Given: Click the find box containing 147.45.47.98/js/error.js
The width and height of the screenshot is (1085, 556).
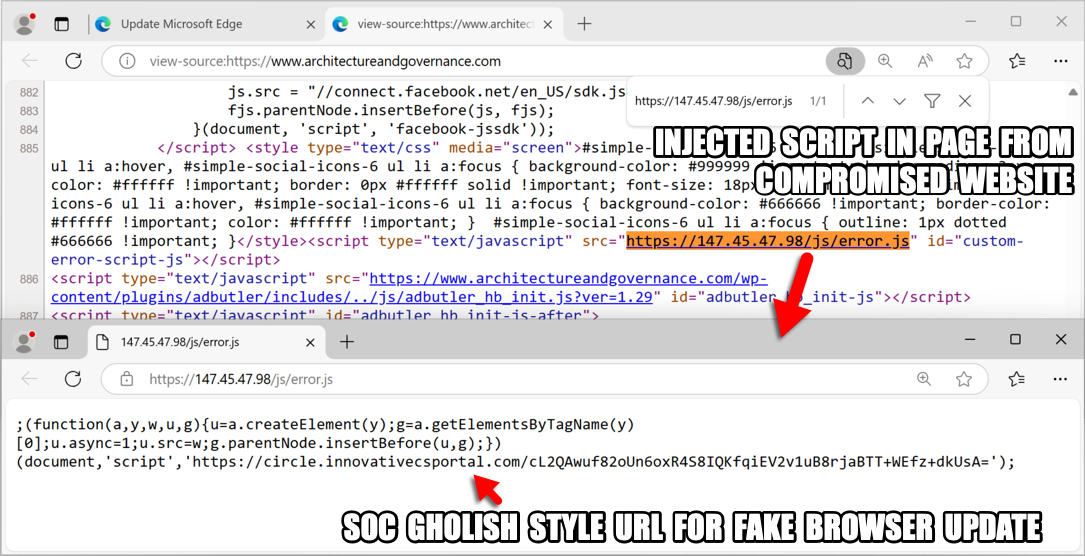Looking at the screenshot, I should click(714, 101).
